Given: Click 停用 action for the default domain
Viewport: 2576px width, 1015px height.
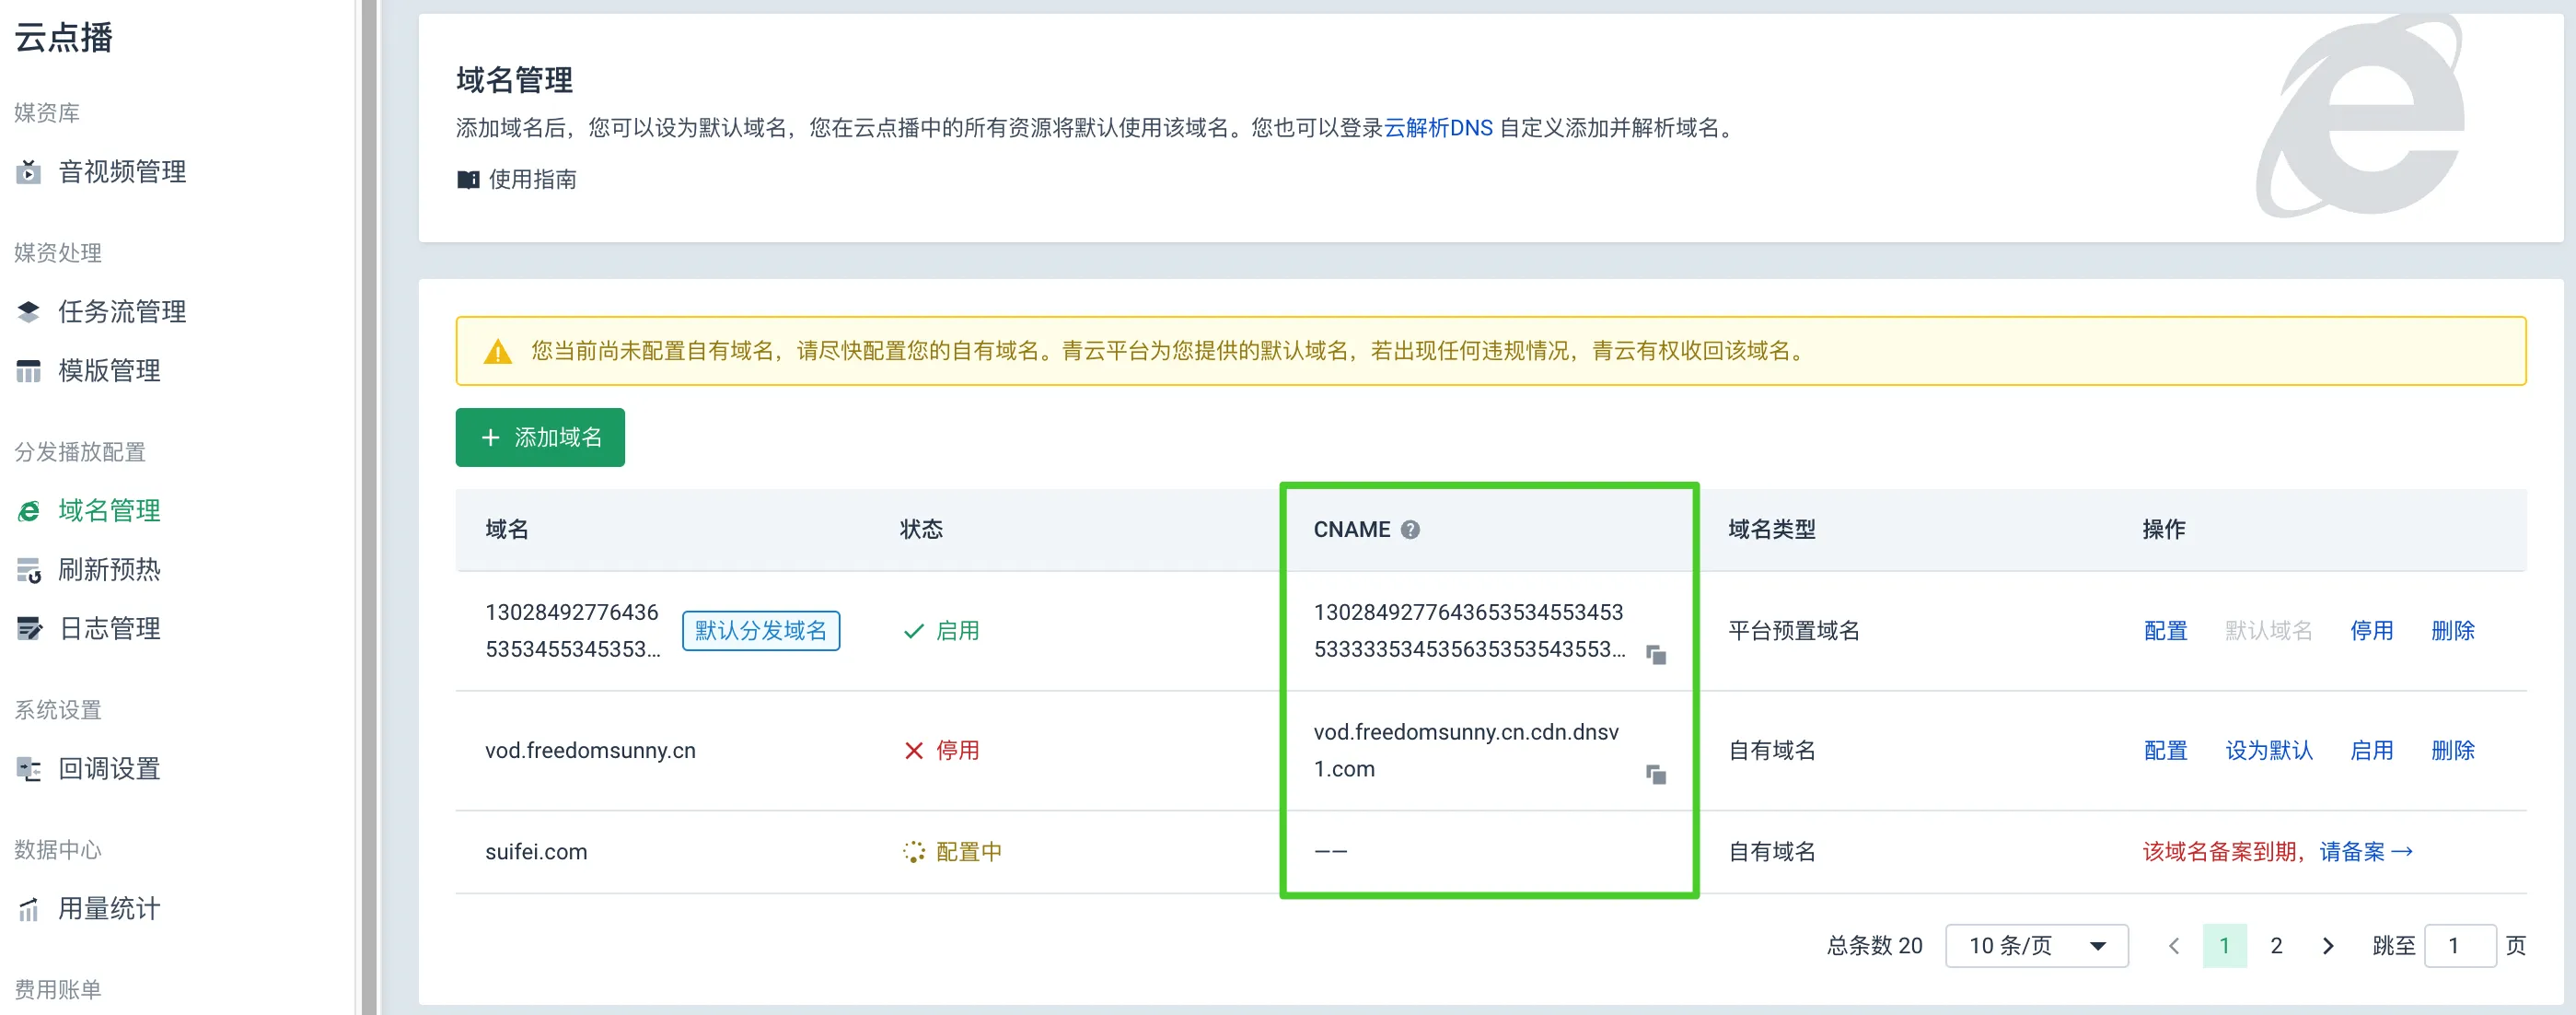Looking at the screenshot, I should (x=2371, y=631).
